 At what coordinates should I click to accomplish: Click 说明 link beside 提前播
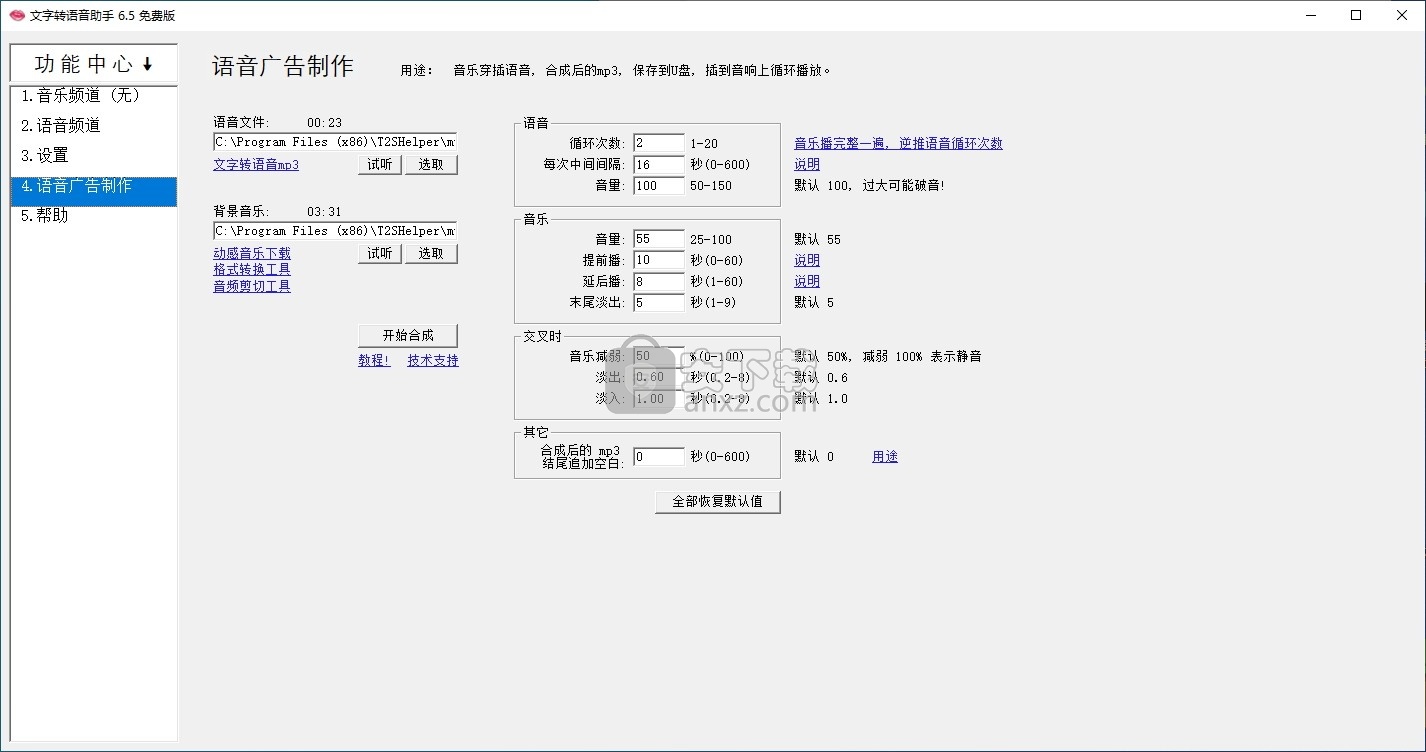click(x=807, y=261)
